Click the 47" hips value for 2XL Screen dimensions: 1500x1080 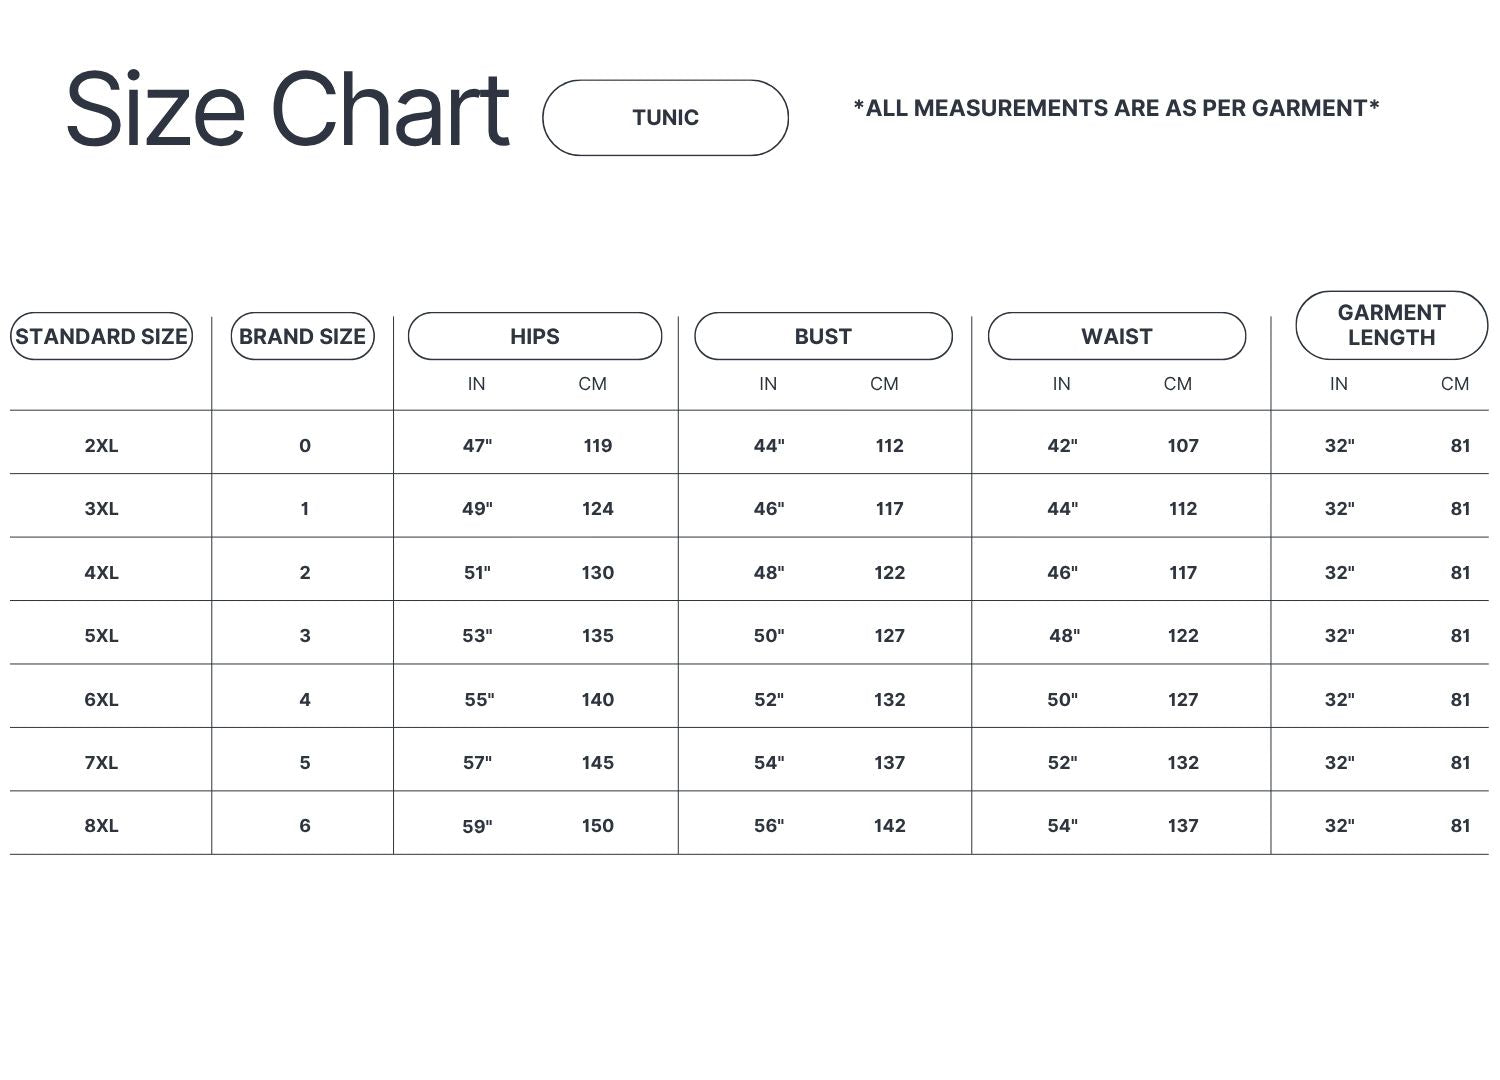click(477, 446)
